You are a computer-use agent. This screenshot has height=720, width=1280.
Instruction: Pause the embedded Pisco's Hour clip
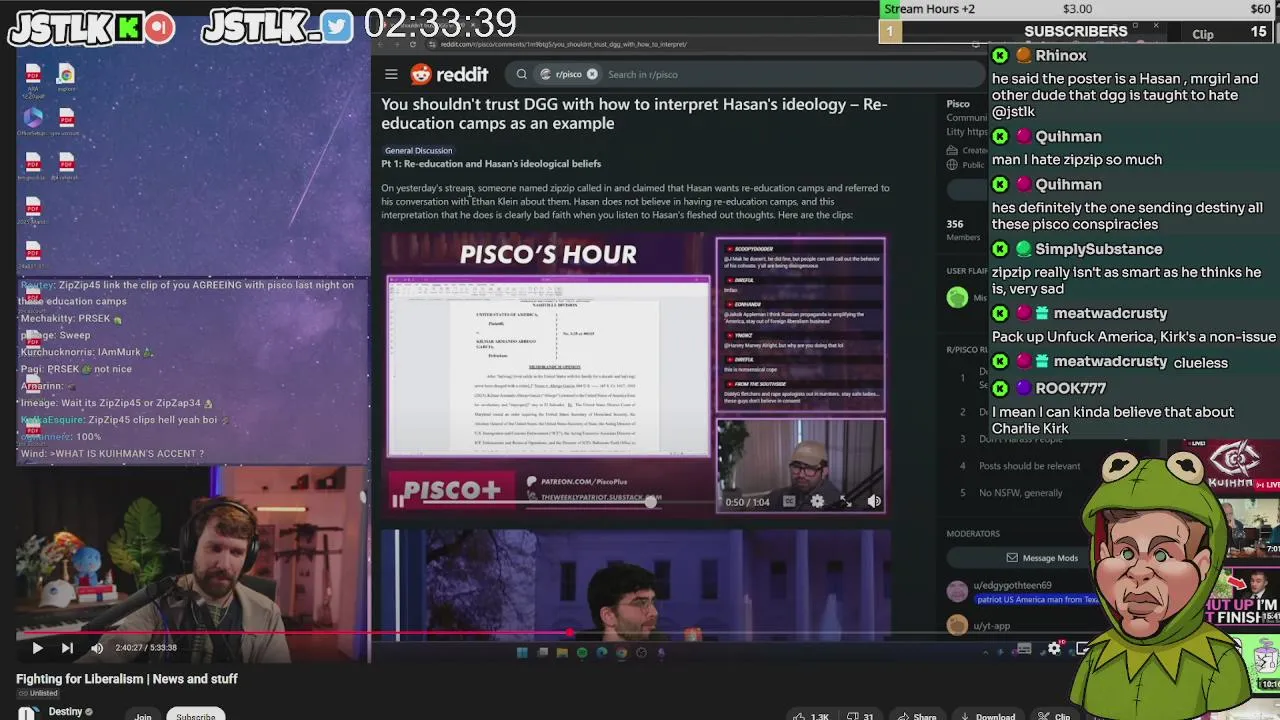pyautogui.click(x=398, y=502)
